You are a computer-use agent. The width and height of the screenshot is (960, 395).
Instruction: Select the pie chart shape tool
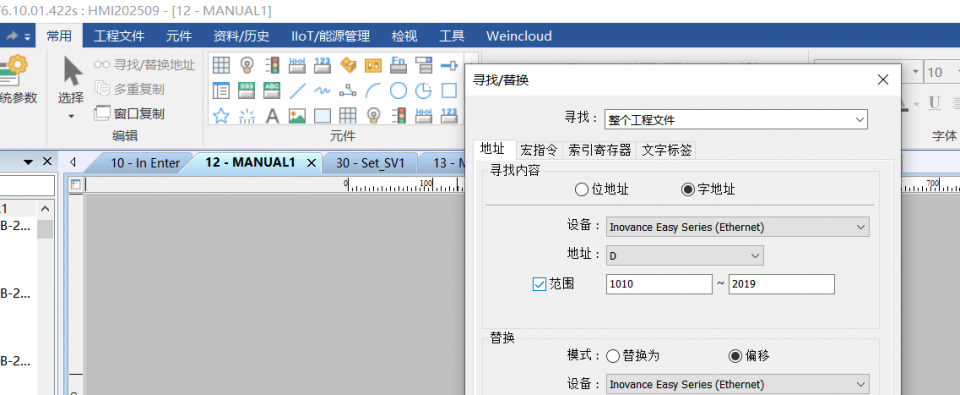coord(424,91)
